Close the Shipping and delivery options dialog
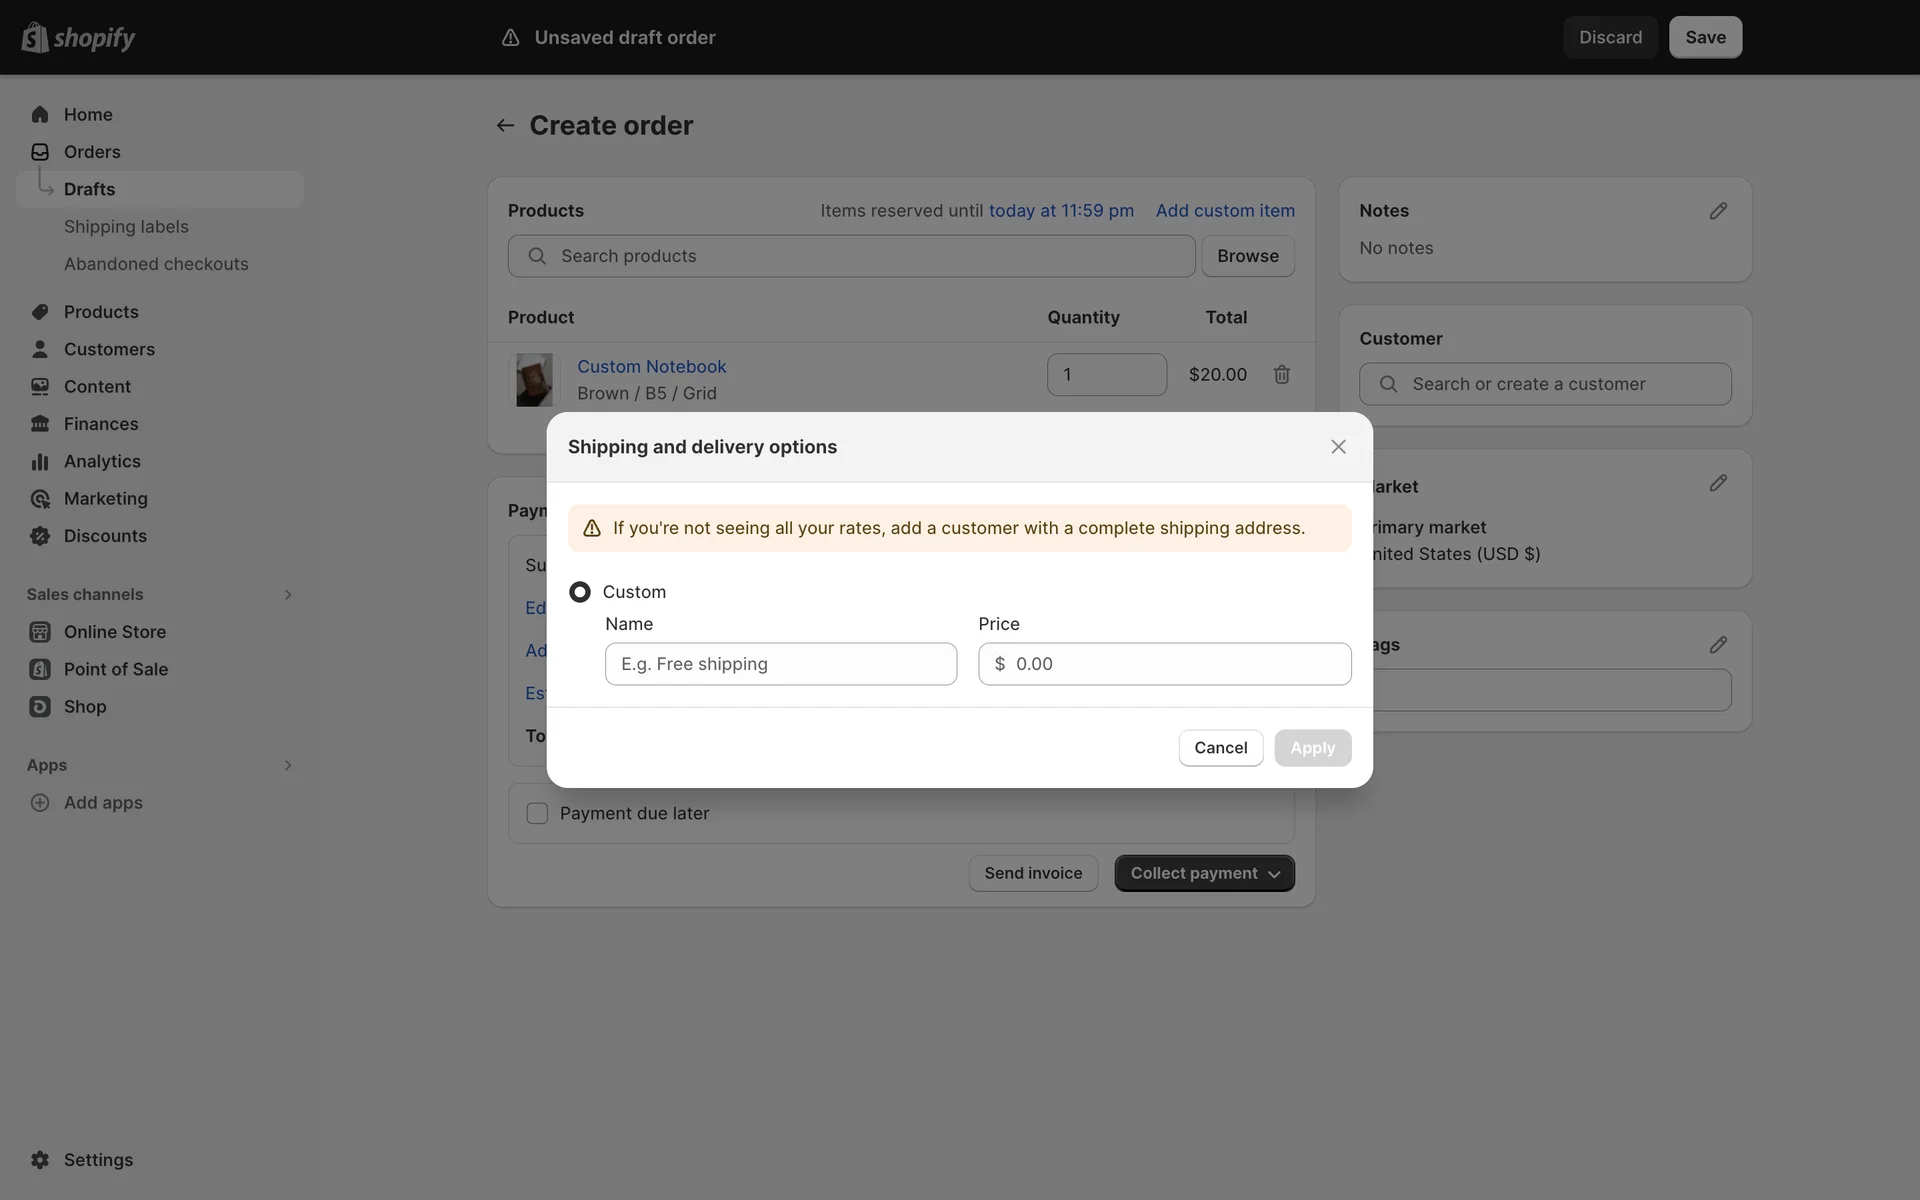 pyautogui.click(x=1338, y=447)
